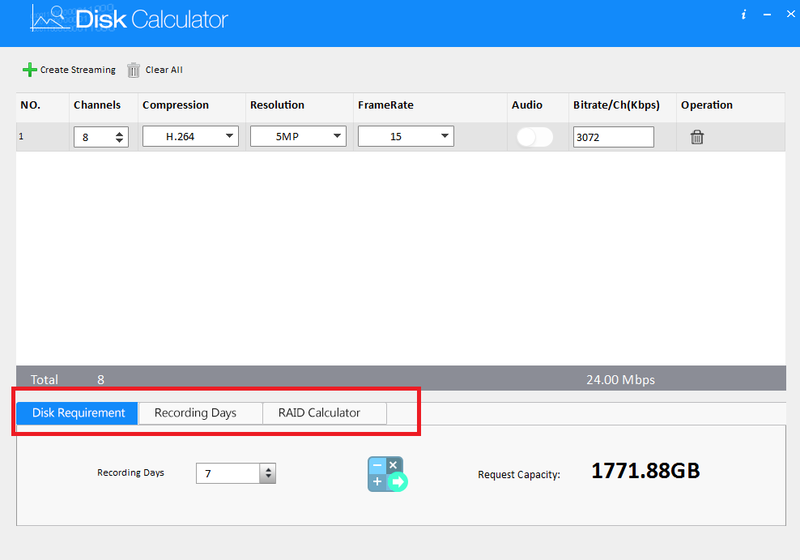This screenshot has width=800, height=560.
Task: Click the Bitrate field showing 3072
Action: (x=613, y=137)
